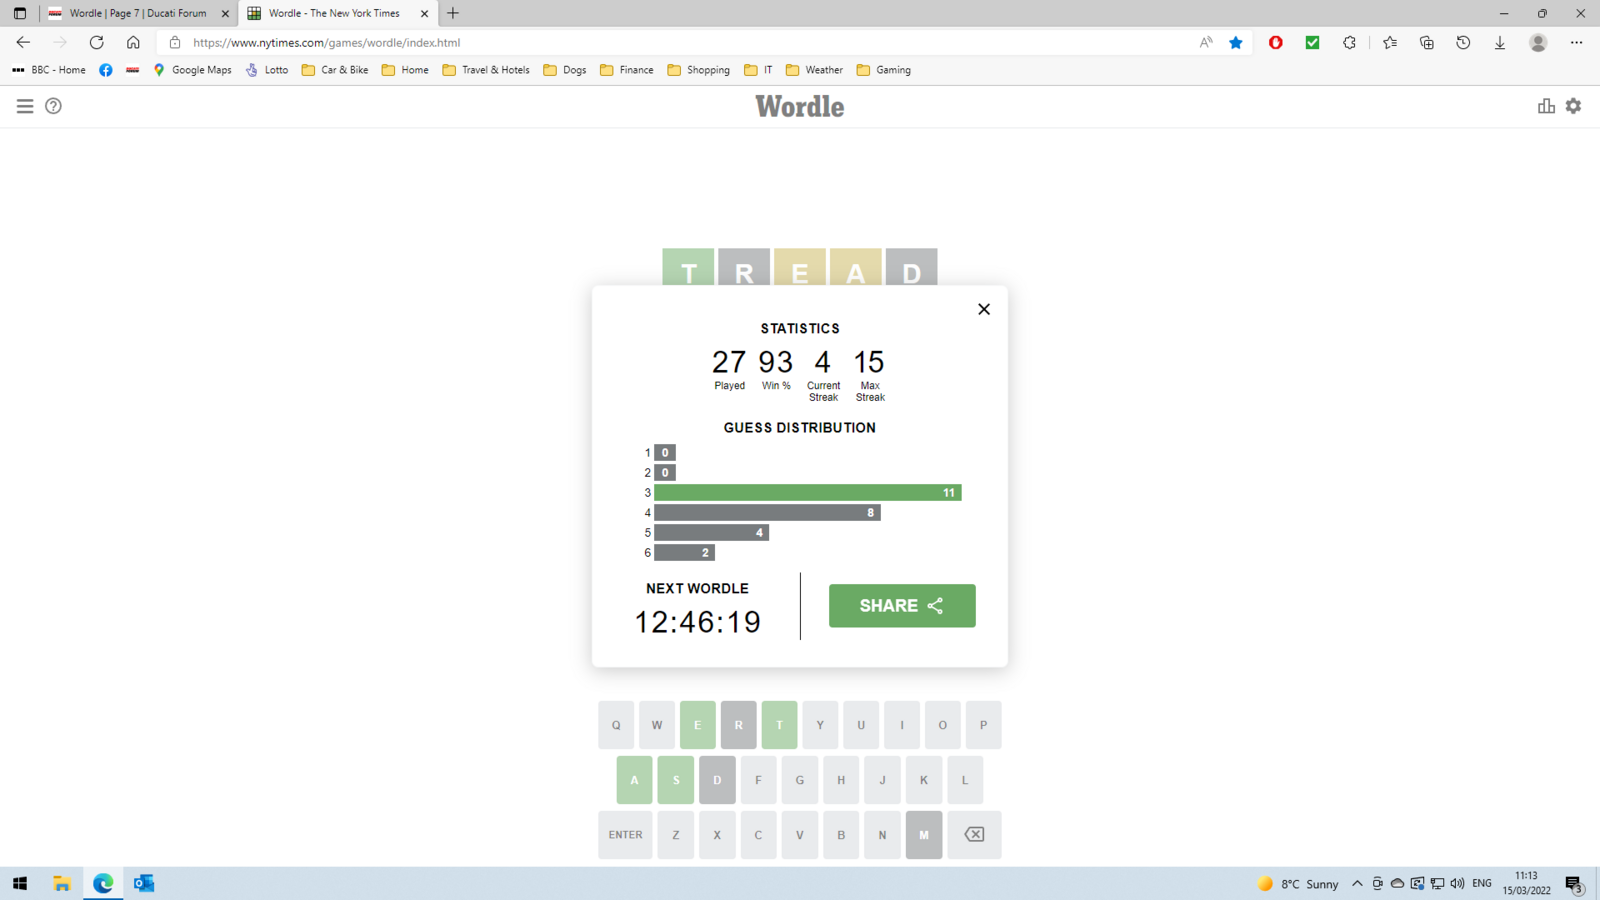Click the green SHARE button
Viewport: 1600px width, 900px height.
point(902,606)
